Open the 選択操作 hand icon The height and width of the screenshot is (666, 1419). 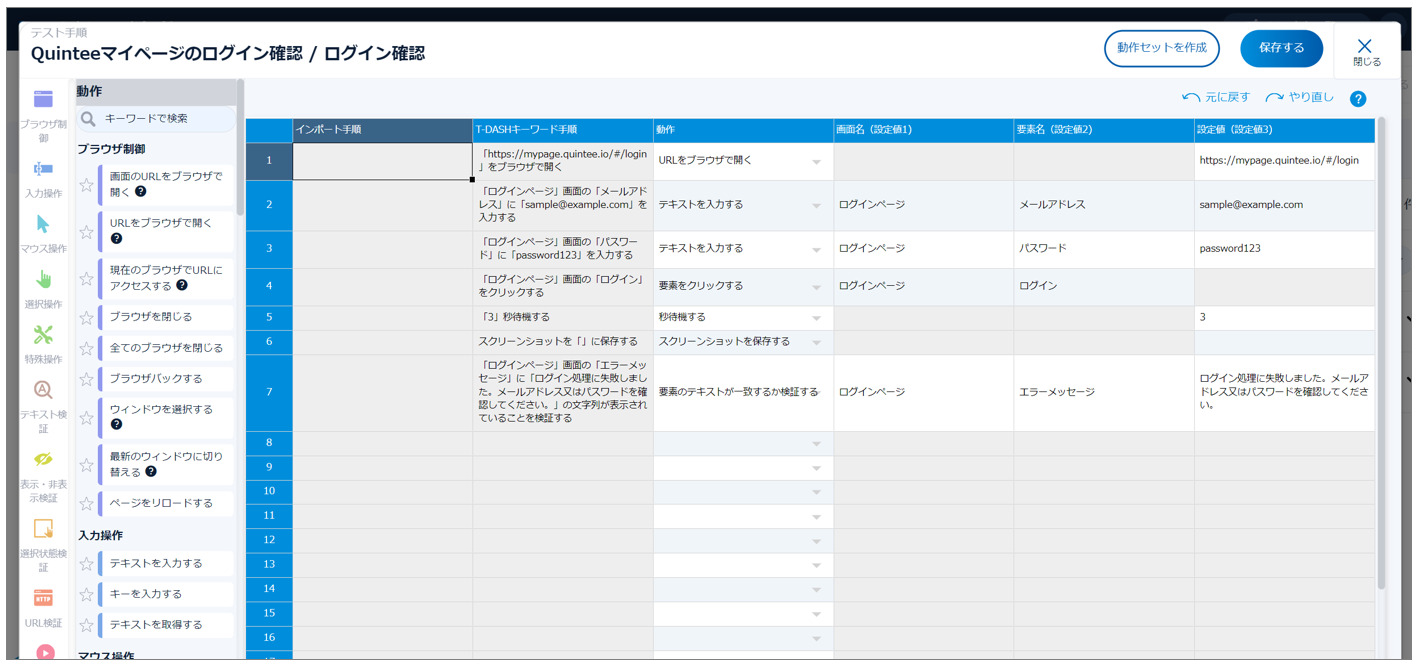tap(43, 279)
